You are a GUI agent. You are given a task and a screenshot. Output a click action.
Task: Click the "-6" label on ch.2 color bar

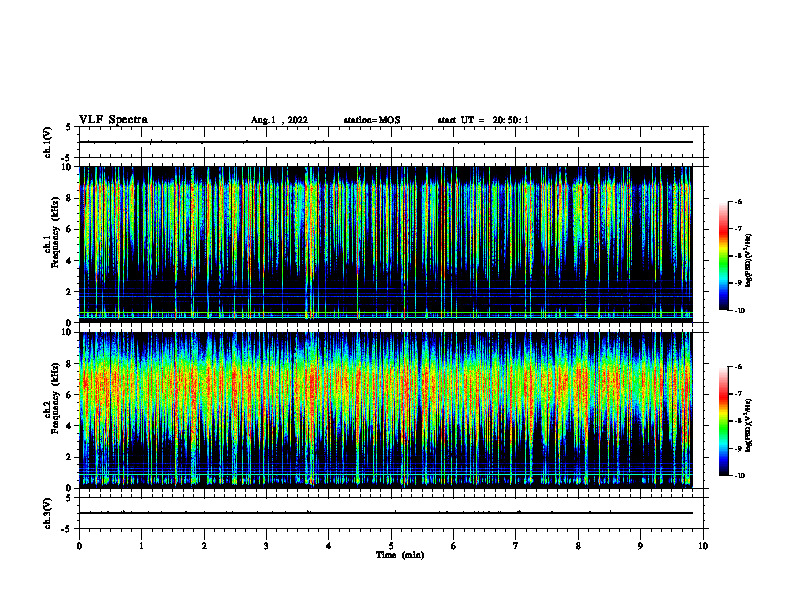tap(738, 367)
